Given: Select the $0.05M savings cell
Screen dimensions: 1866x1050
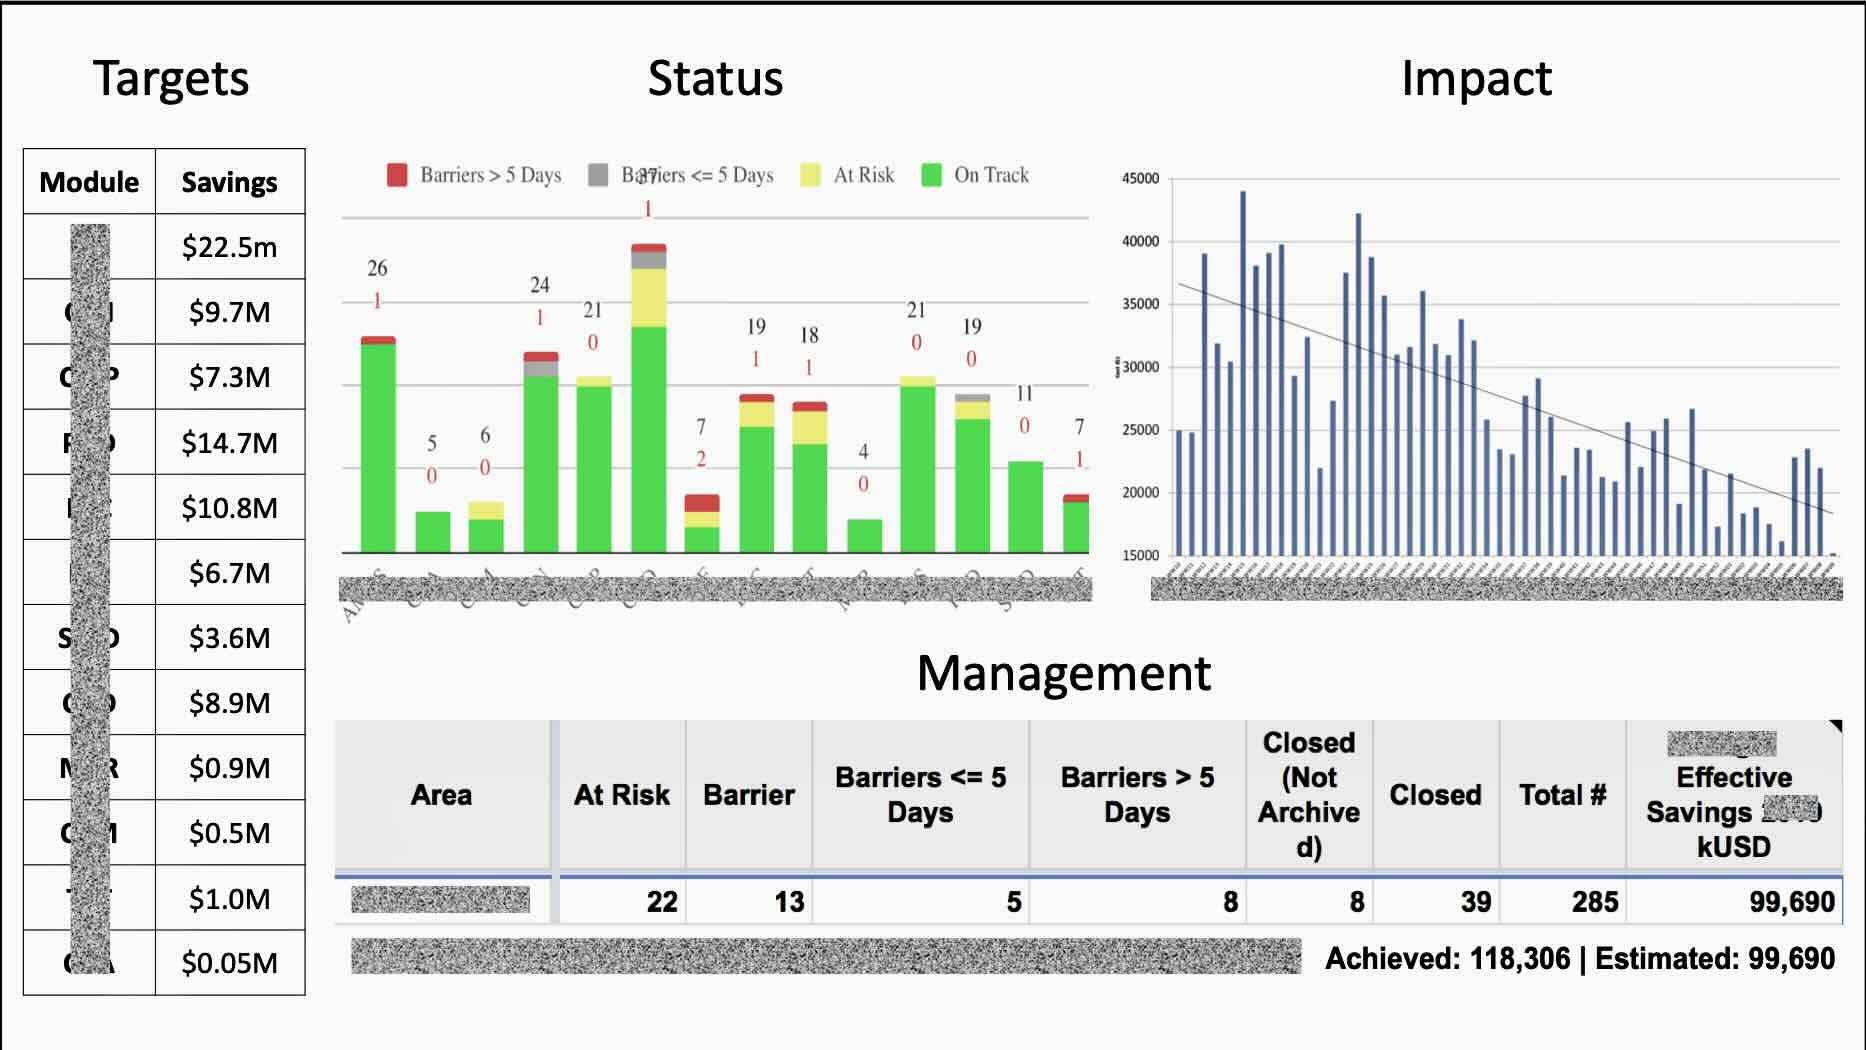Looking at the screenshot, I should (230, 962).
